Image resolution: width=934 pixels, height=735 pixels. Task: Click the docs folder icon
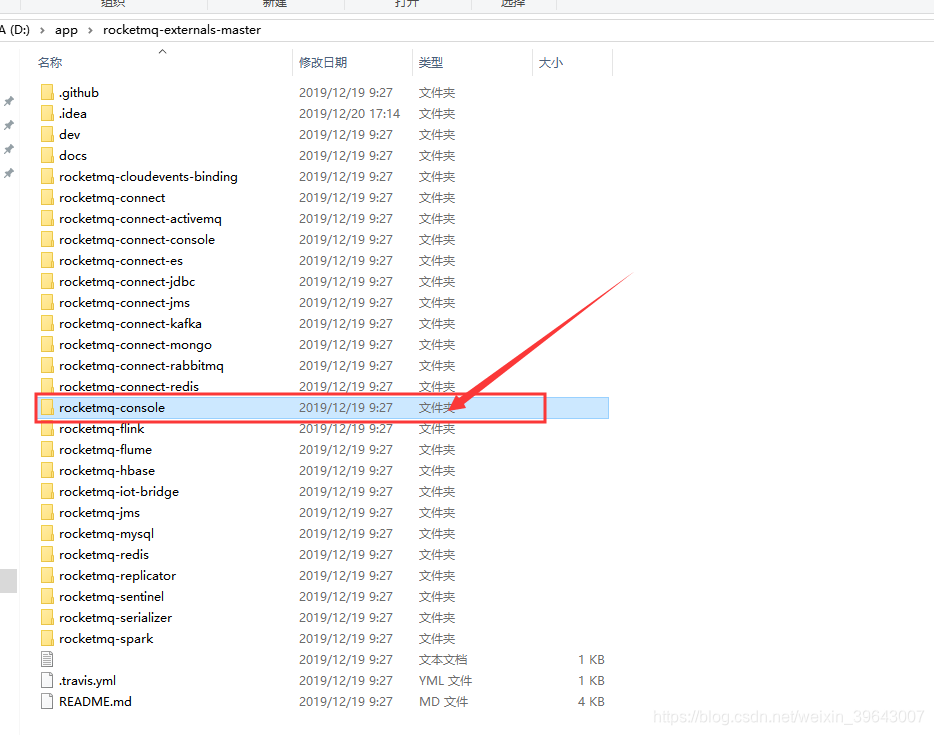click(x=47, y=155)
